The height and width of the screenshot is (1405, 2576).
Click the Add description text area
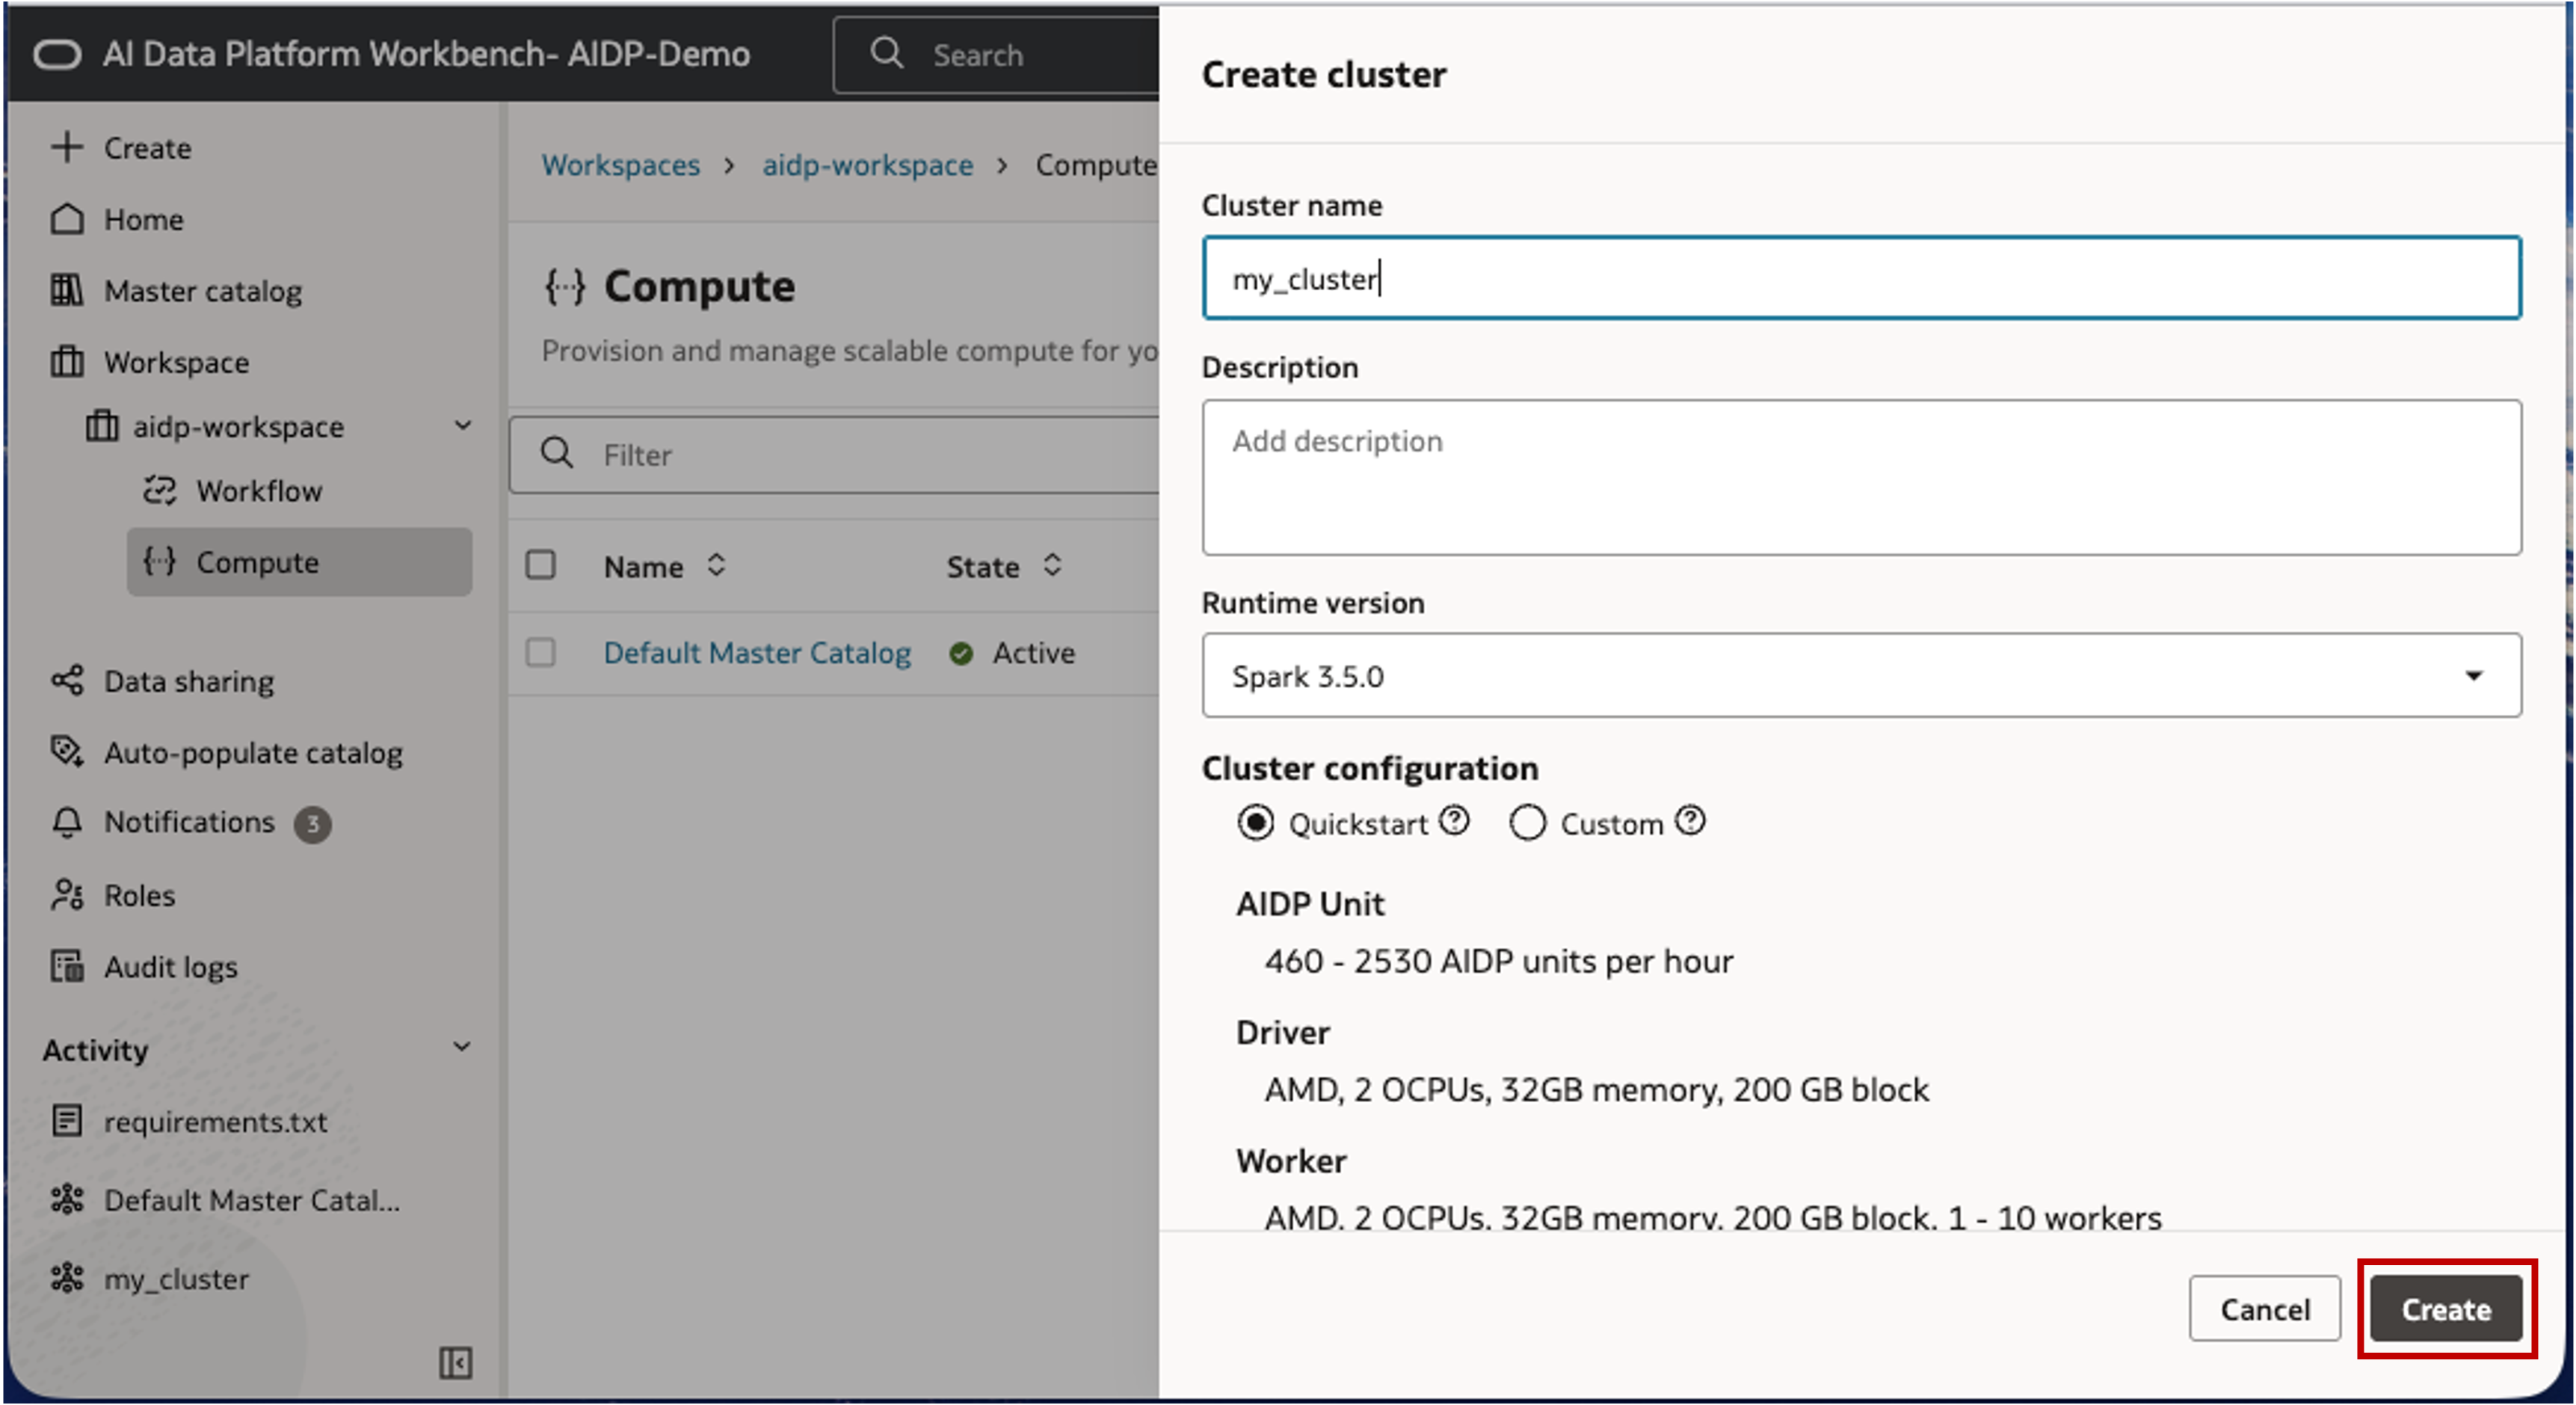point(1861,477)
